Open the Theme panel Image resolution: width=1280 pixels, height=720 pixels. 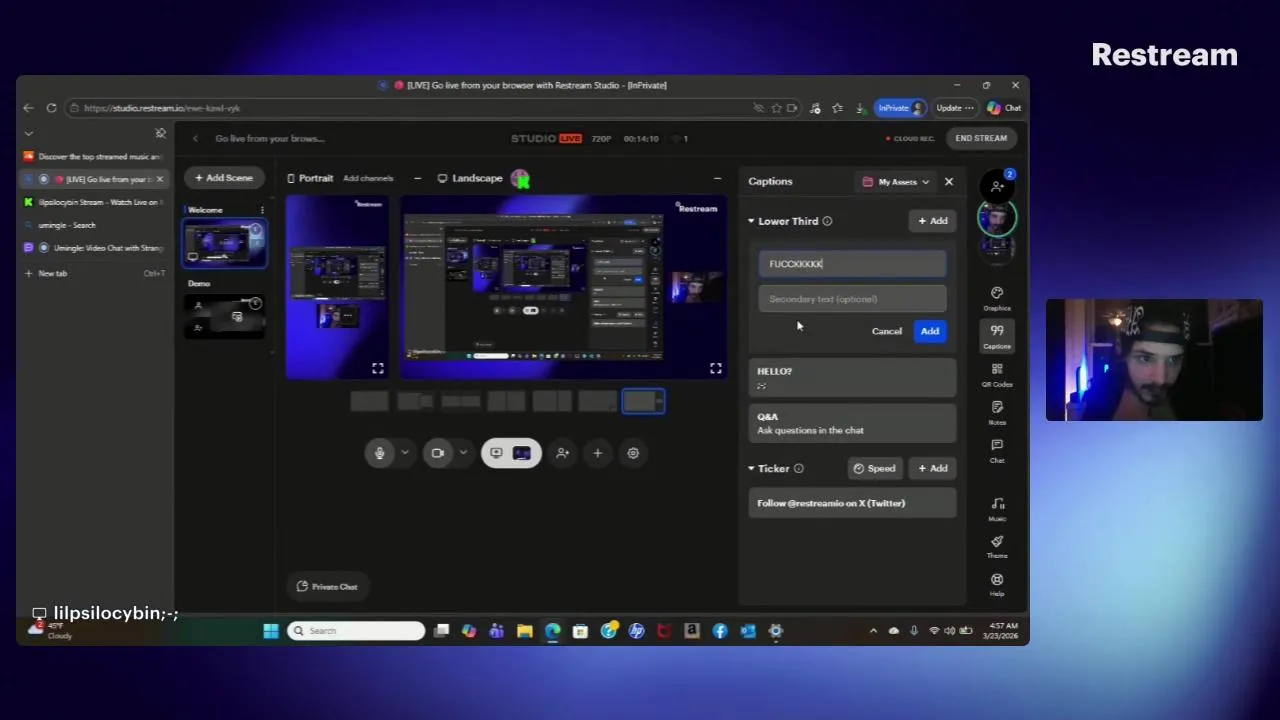pos(997,546)
